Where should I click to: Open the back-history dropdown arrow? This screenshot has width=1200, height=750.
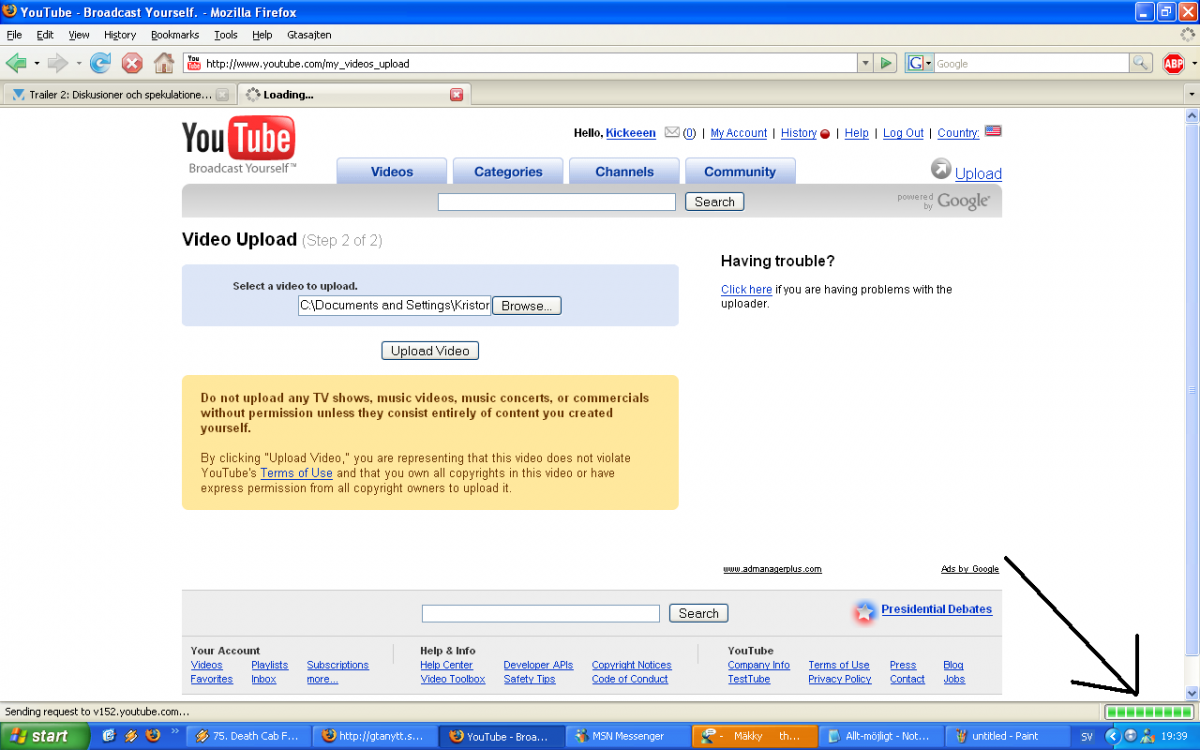point(37,63)
